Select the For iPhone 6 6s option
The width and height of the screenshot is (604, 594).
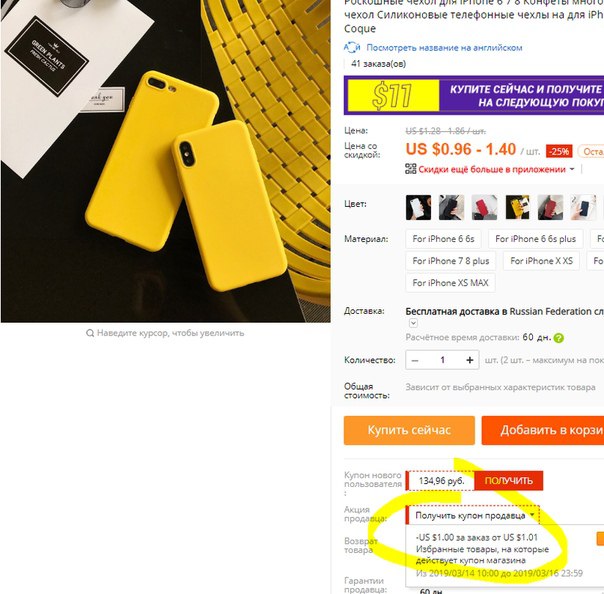coord(443,239)
